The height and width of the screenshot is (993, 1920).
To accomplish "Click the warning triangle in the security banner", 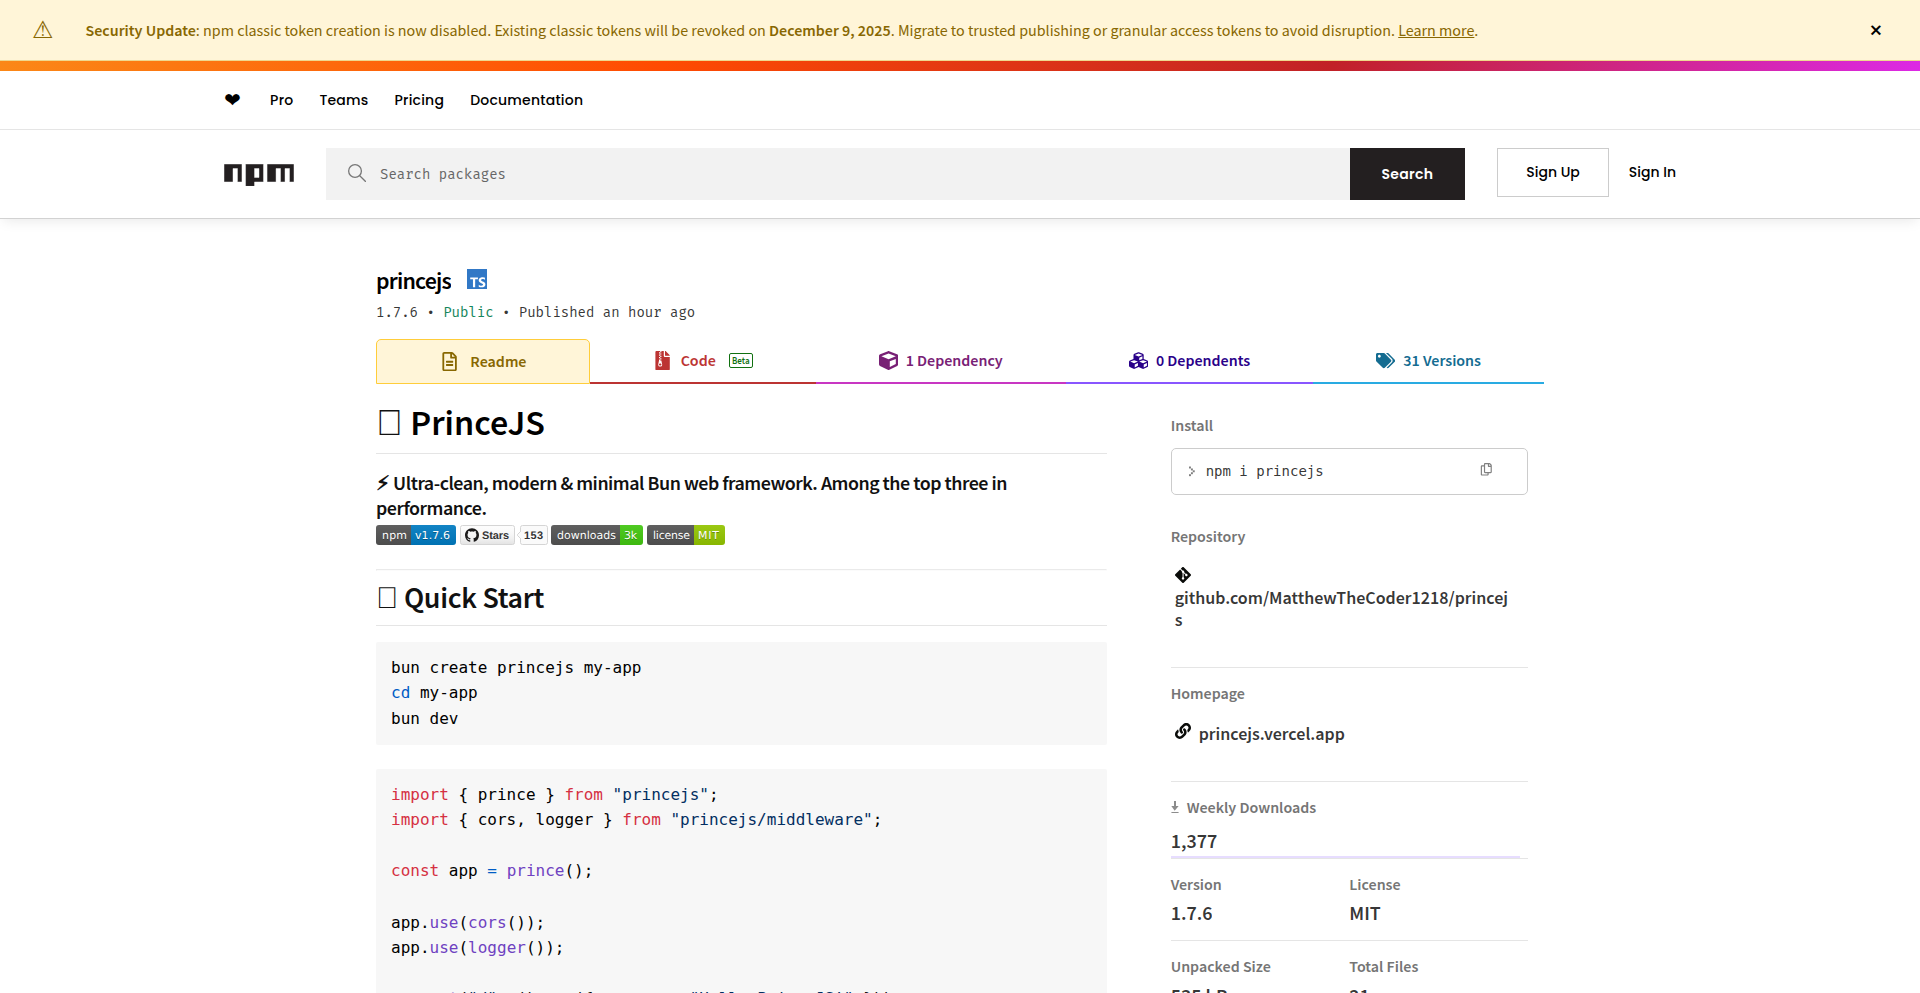I will coord(42,30).
